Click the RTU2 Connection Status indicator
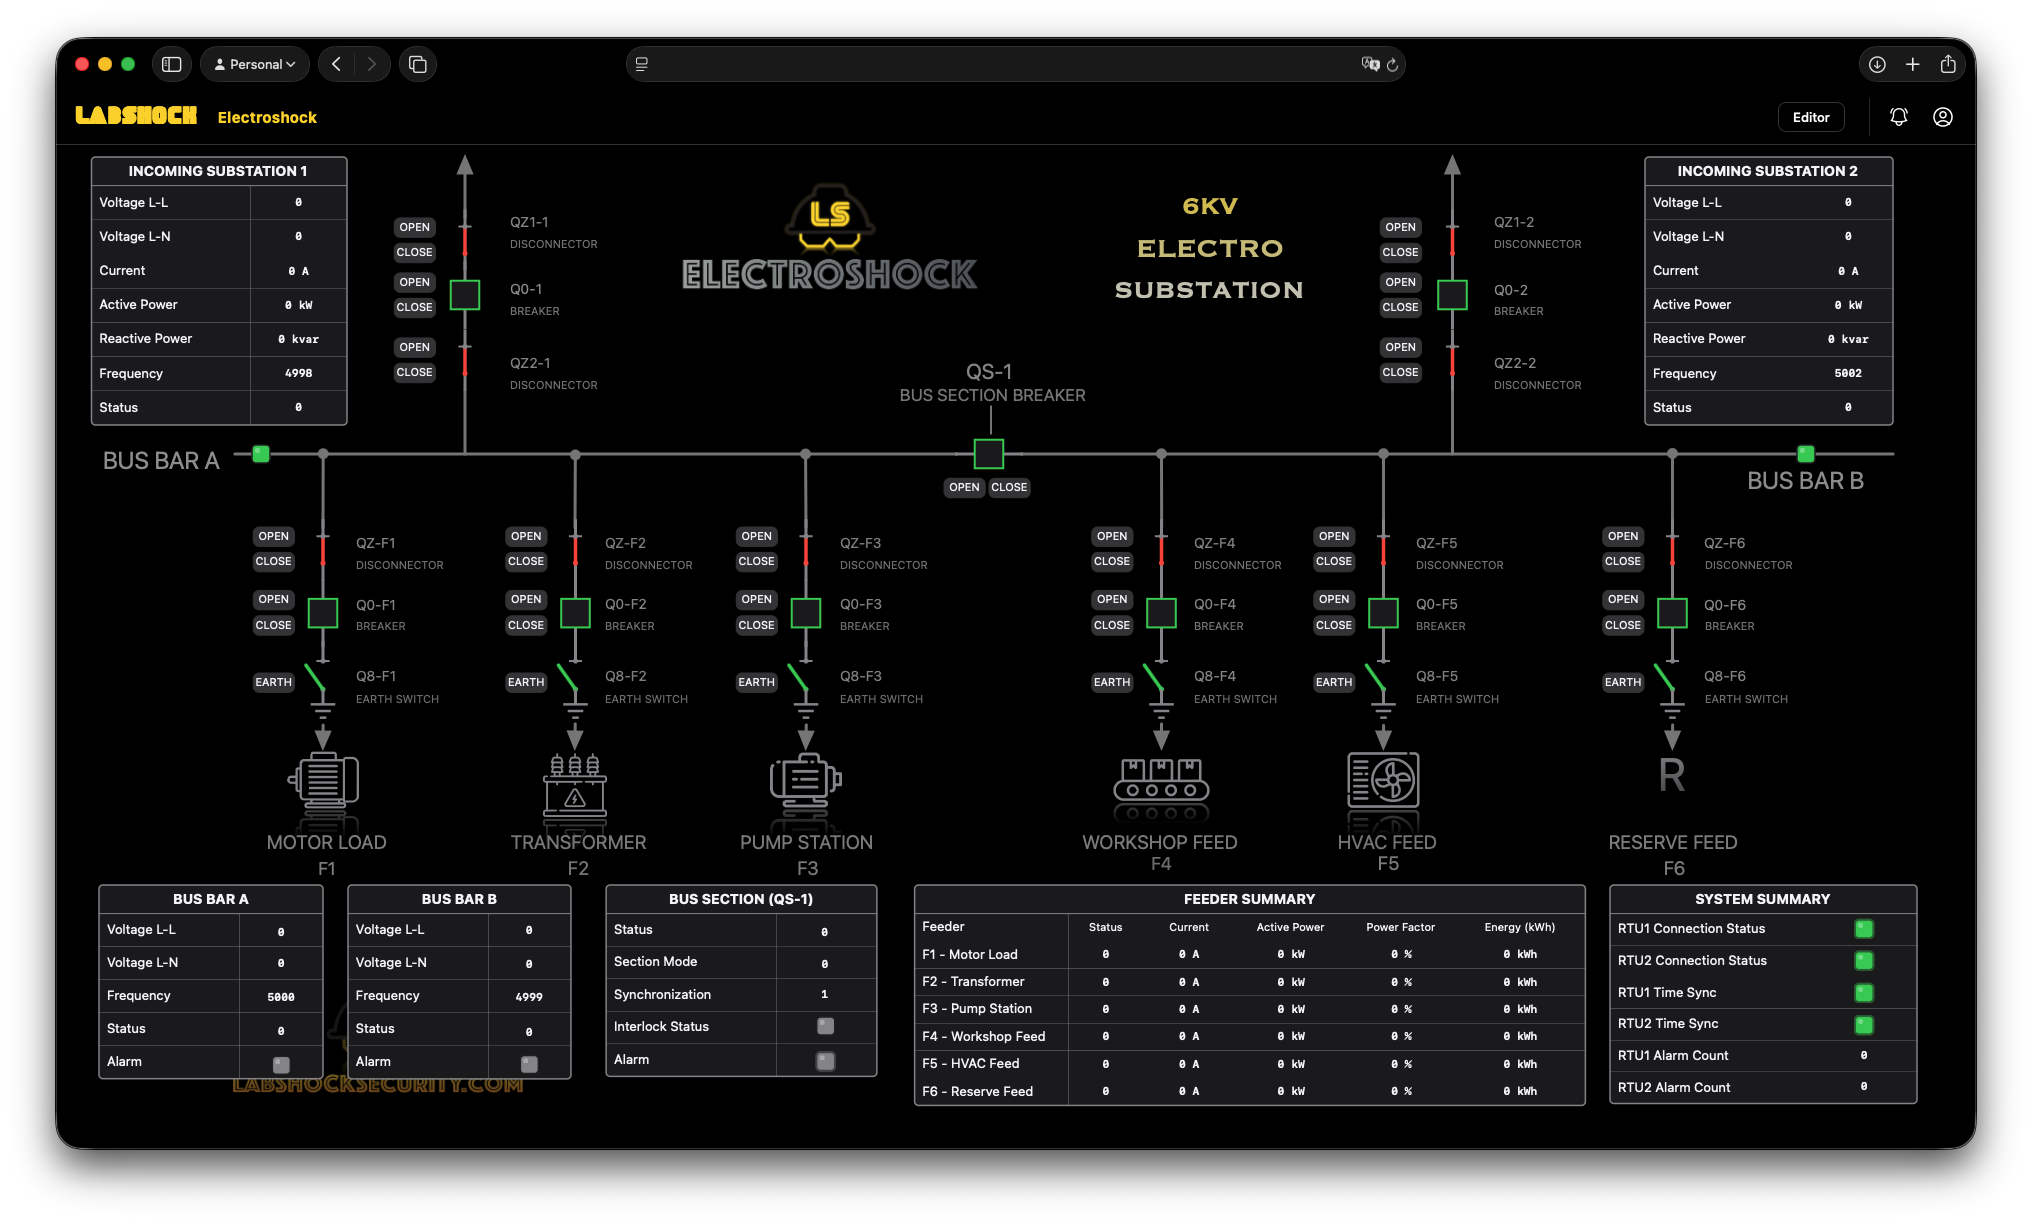This screenshot has height=1223, width=2032. (1864, 961)
